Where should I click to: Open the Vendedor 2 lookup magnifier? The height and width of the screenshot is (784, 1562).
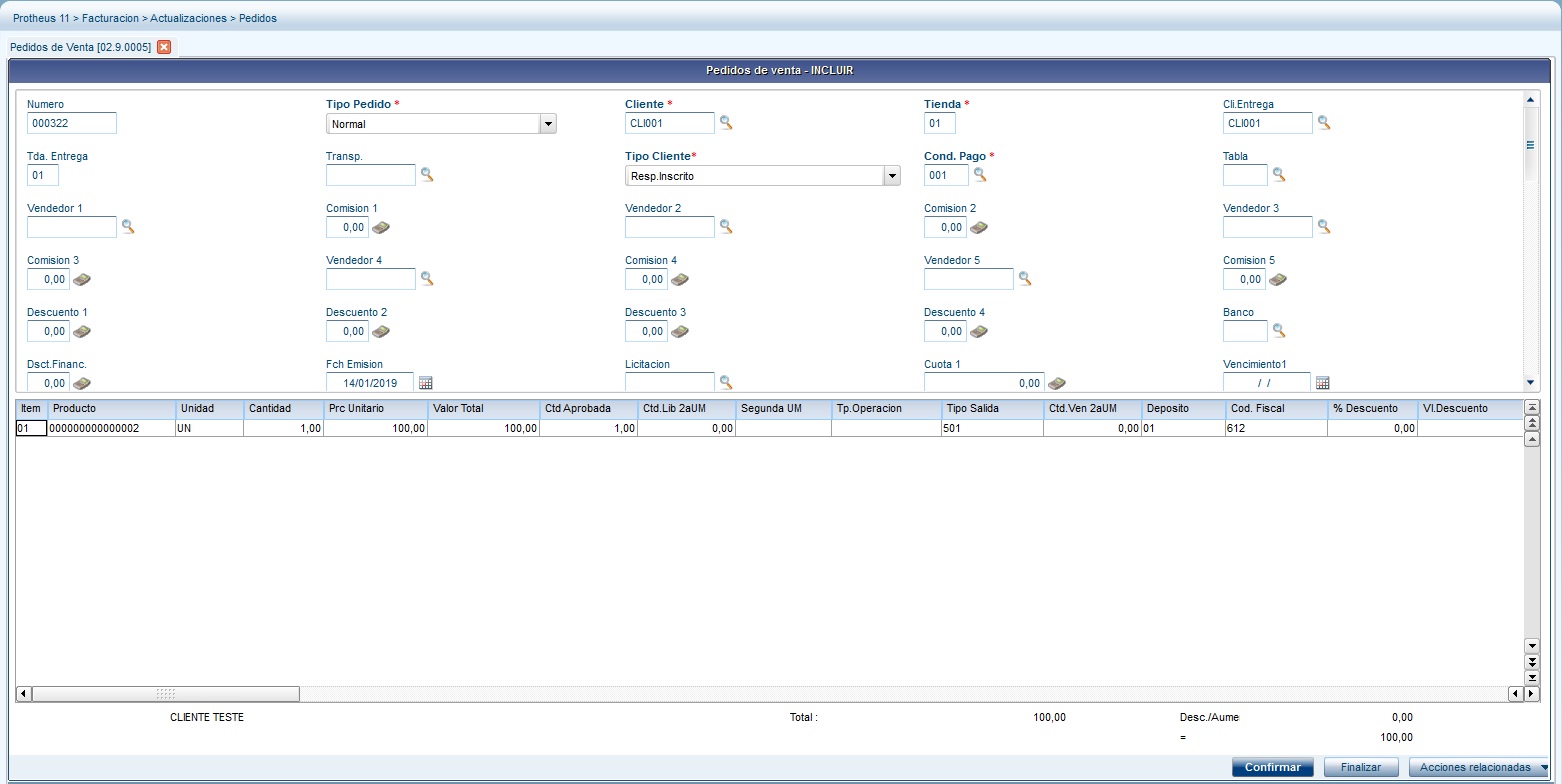click(x=726, y=227)
